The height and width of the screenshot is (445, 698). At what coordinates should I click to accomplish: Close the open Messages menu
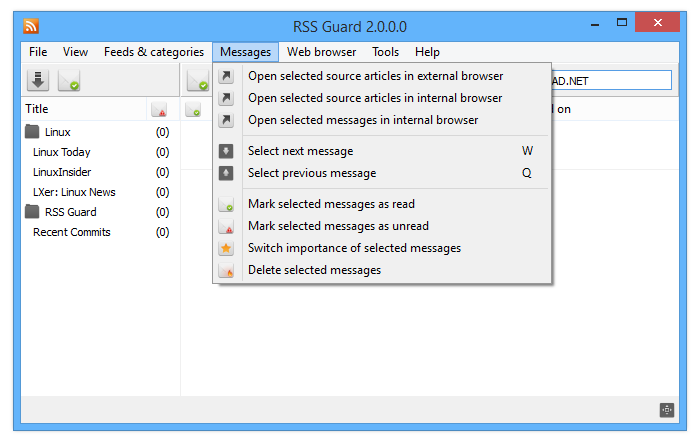245,52
